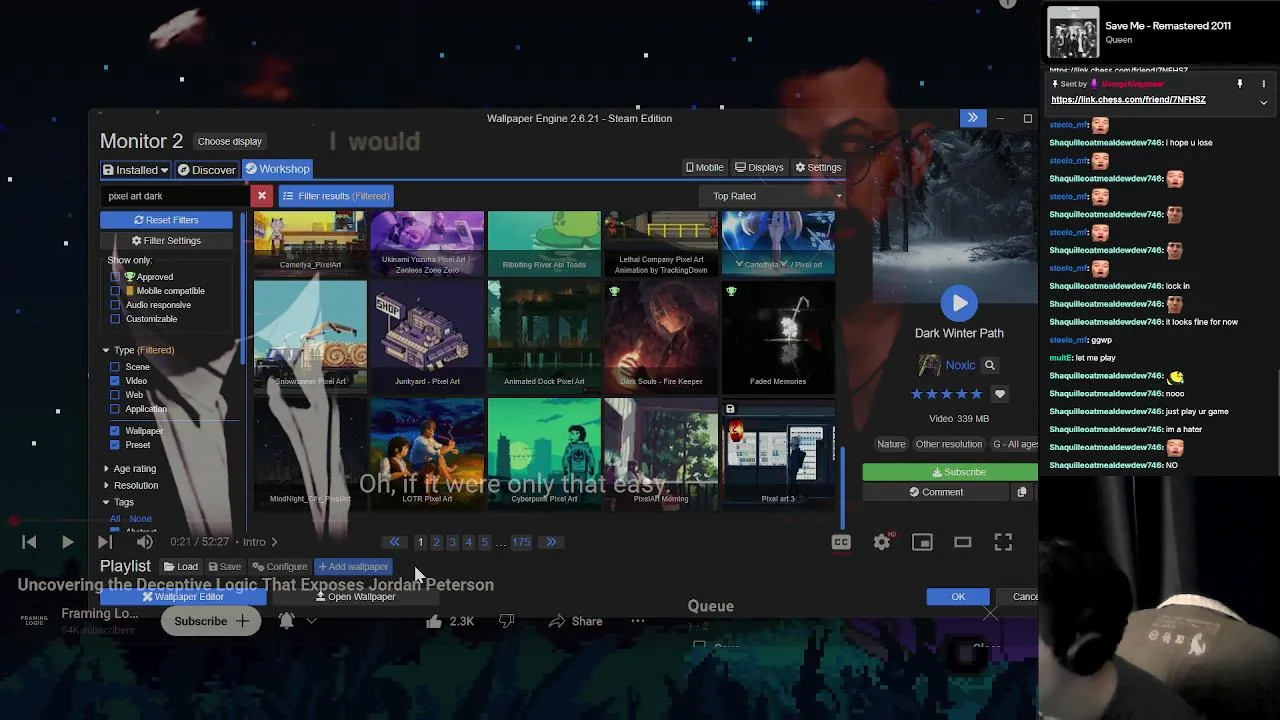Close the YouTube Queue panel
This screenshot has height=720, width=1280.
click(x=989, y=613)
